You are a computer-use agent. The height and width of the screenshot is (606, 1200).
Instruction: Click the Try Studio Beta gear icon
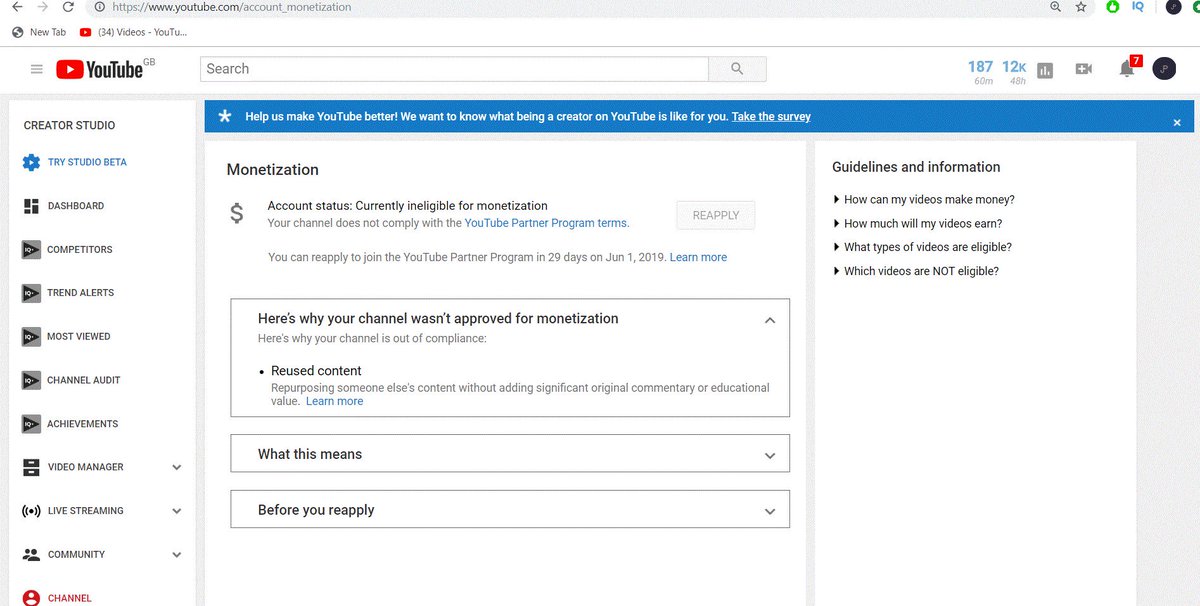[x=31, y=162]
